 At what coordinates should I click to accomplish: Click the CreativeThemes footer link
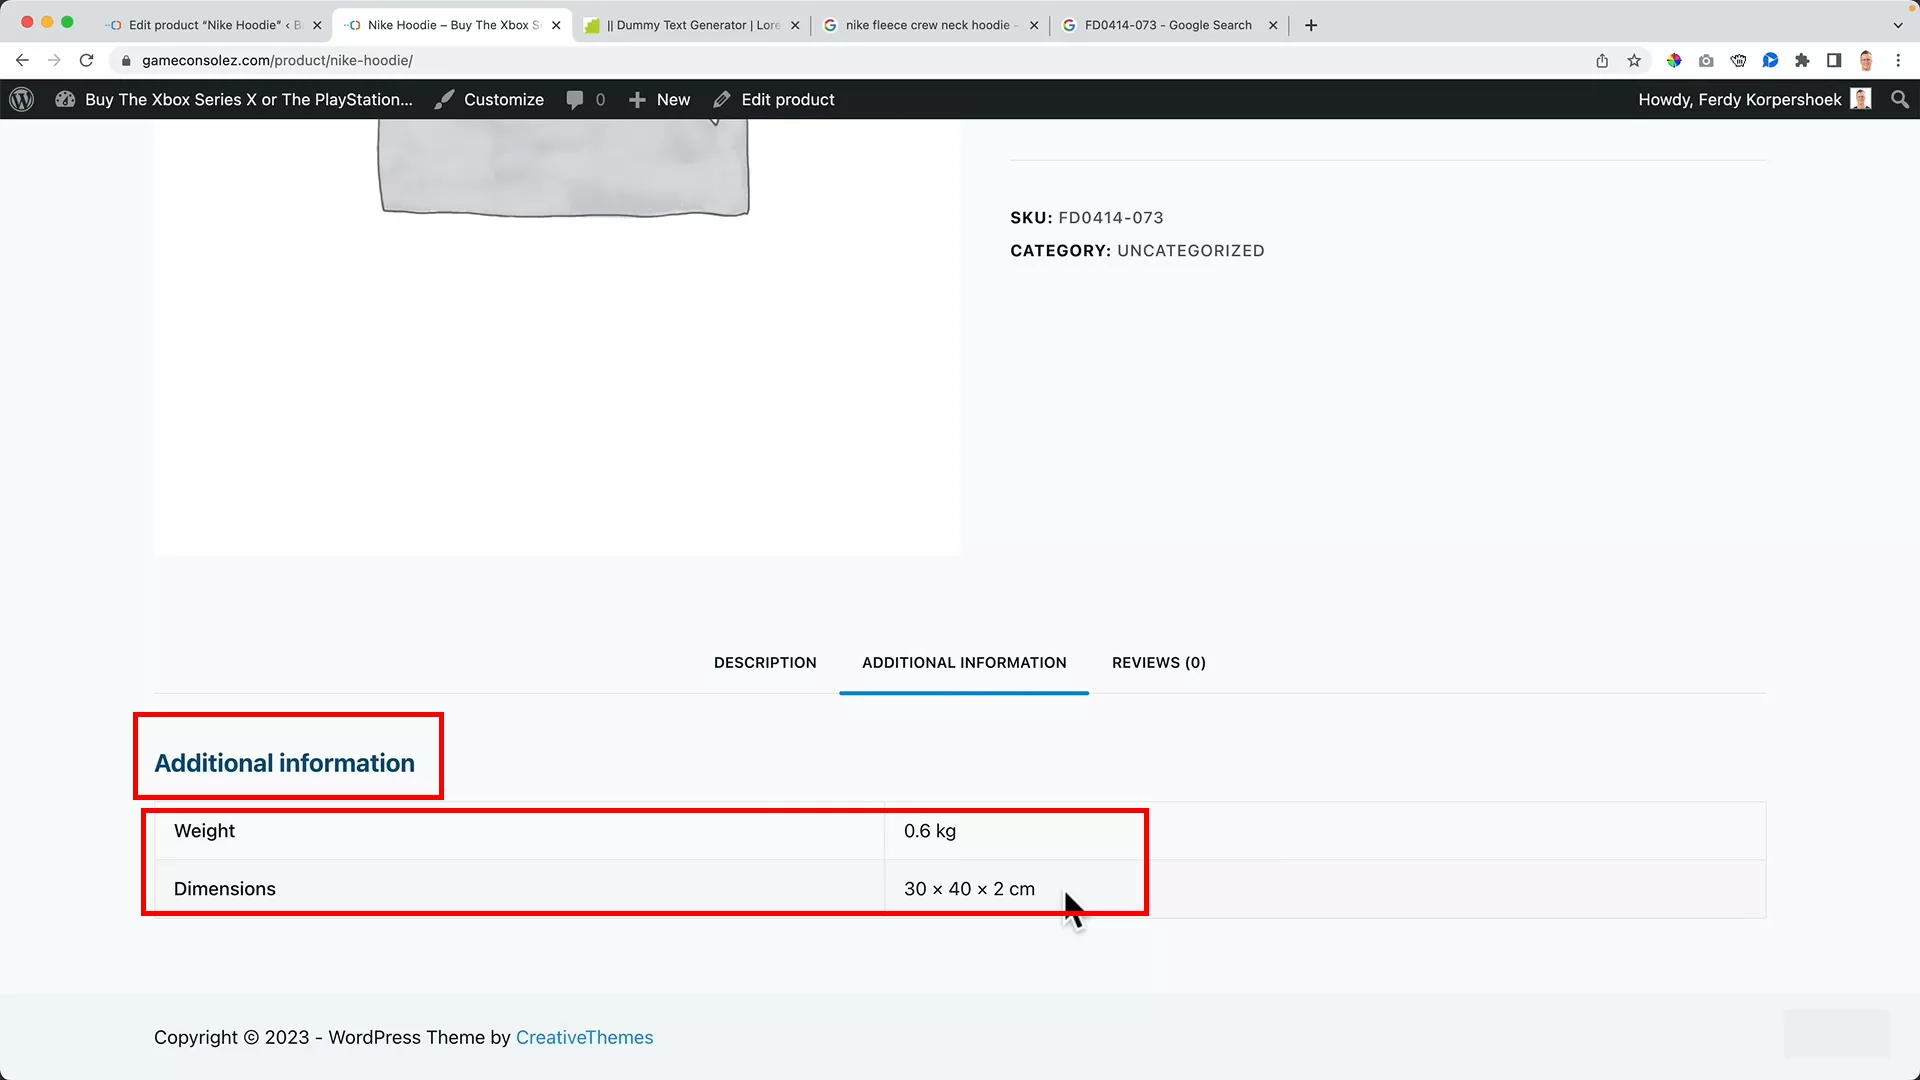(x=584, y=1037)
